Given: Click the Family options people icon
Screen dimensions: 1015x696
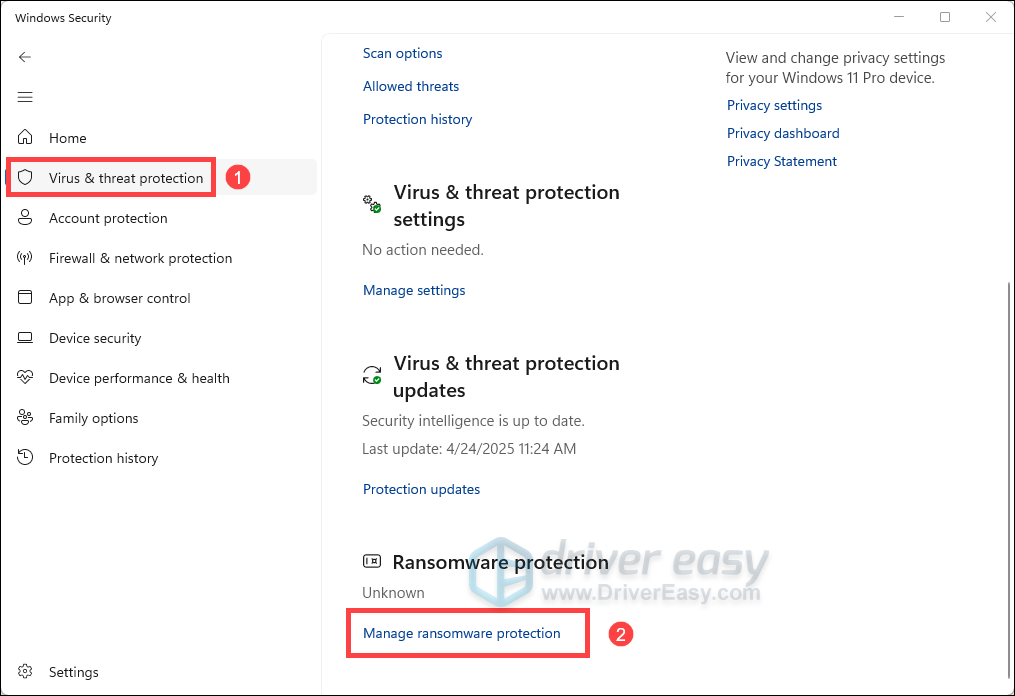Looking at the screenshot, I should [x=26, y=418].
